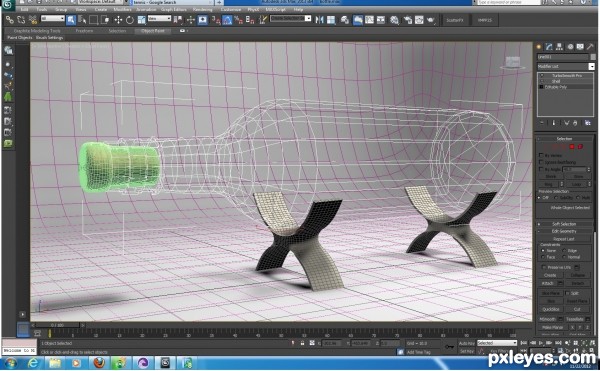Collapse the Selection rollout header
Screen dimensions: 600x371
click(564, 138)
